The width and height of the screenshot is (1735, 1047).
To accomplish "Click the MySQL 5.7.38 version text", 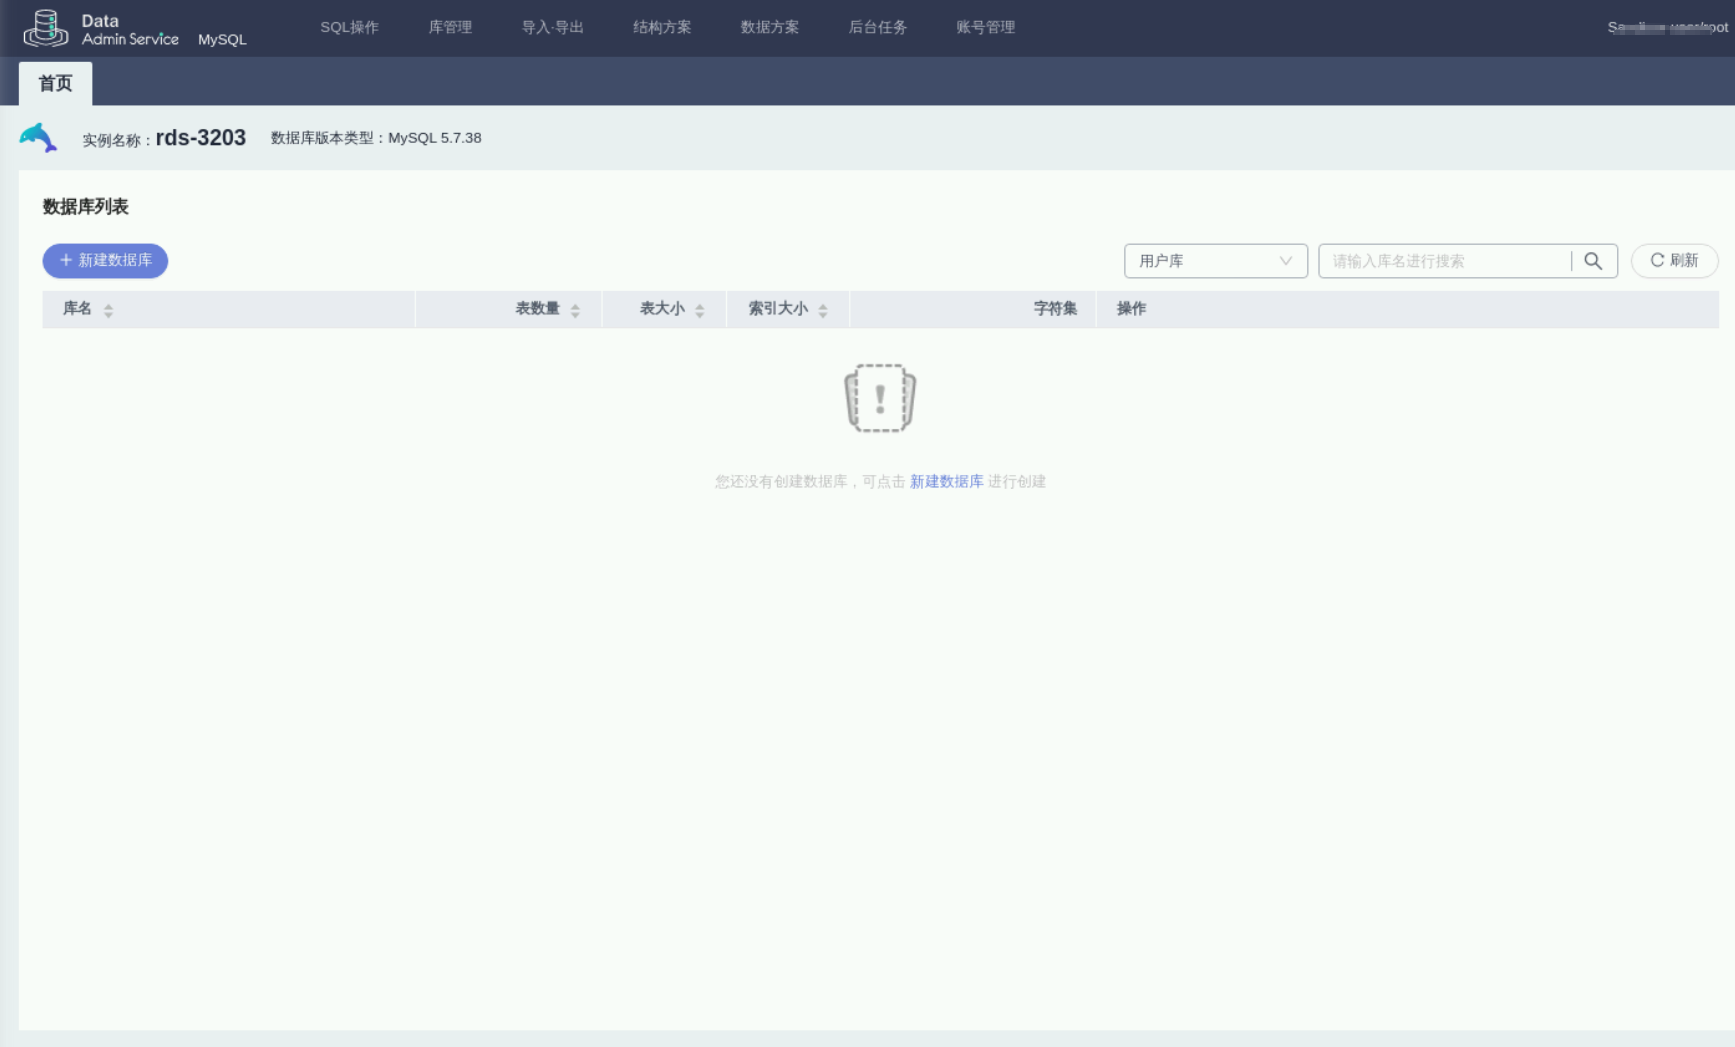I will pos(434,137).
